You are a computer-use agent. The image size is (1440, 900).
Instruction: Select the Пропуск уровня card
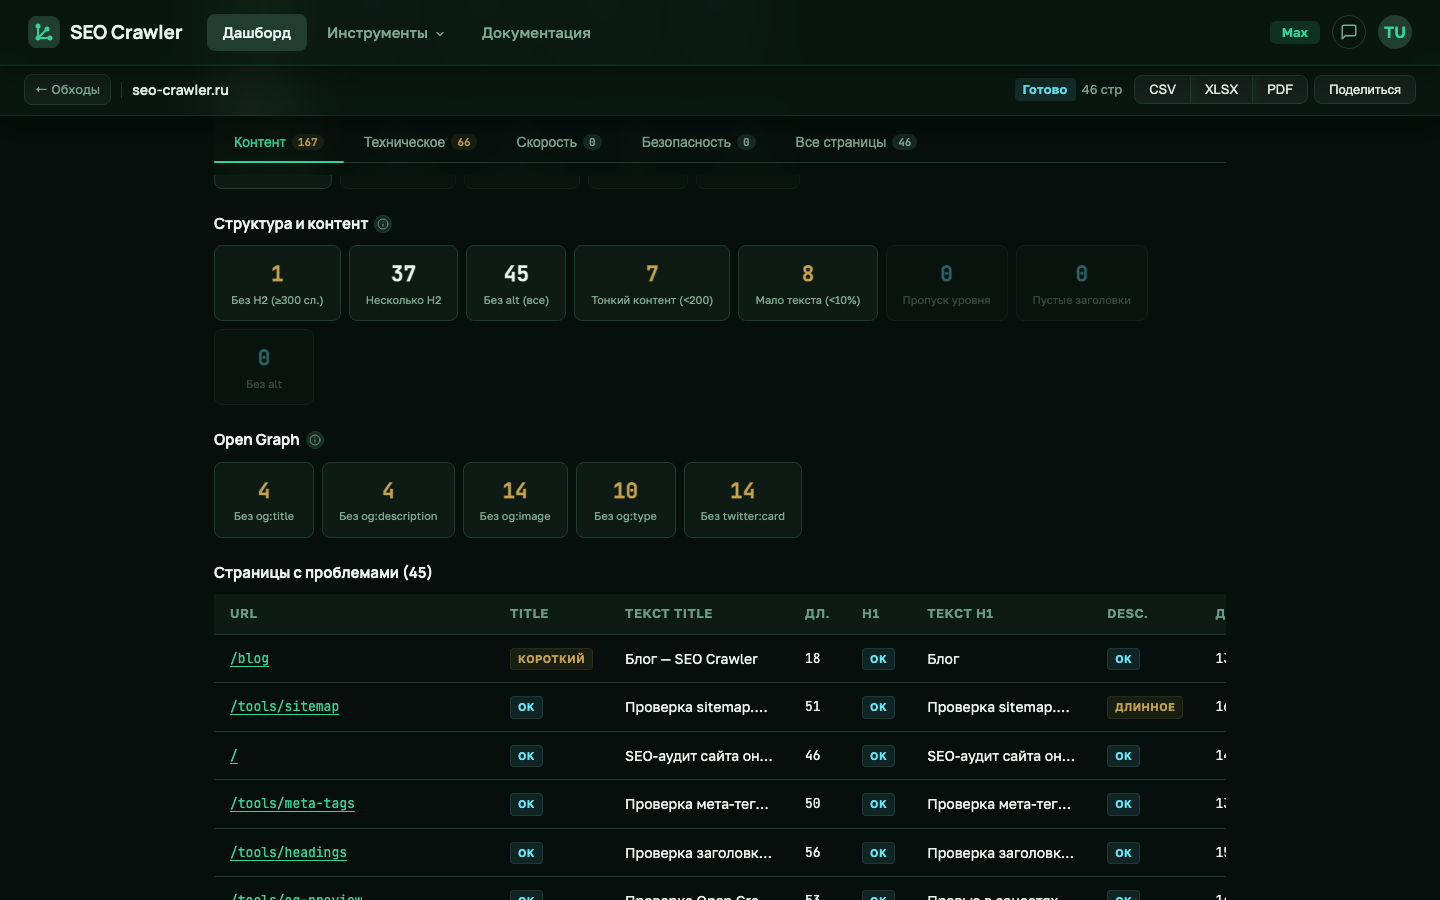pyautogui.click(x=946, y=283)
